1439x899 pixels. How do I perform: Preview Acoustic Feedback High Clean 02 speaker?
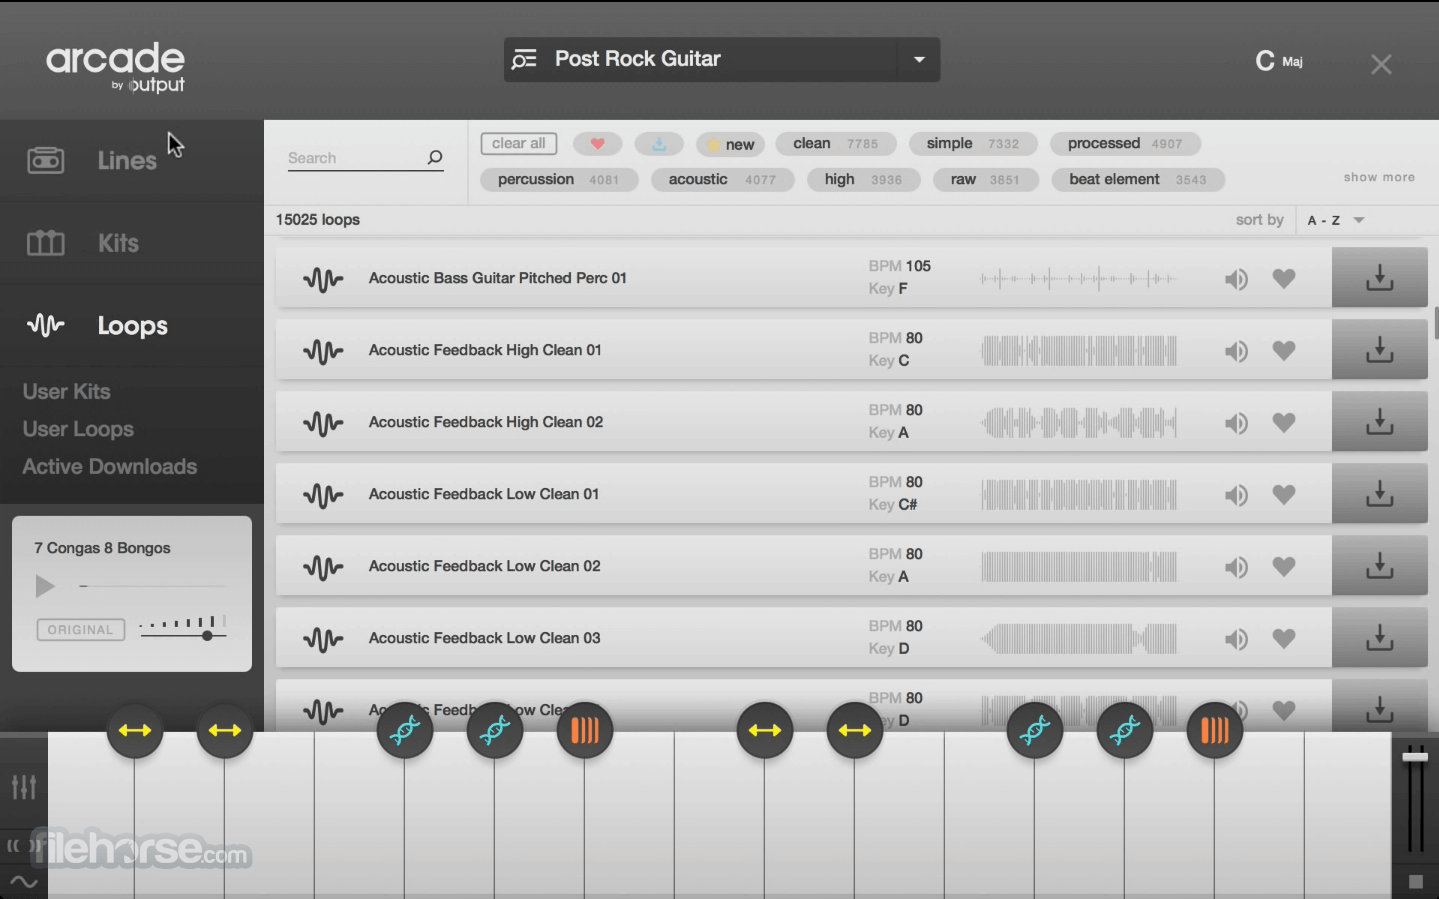point(1236,423)
